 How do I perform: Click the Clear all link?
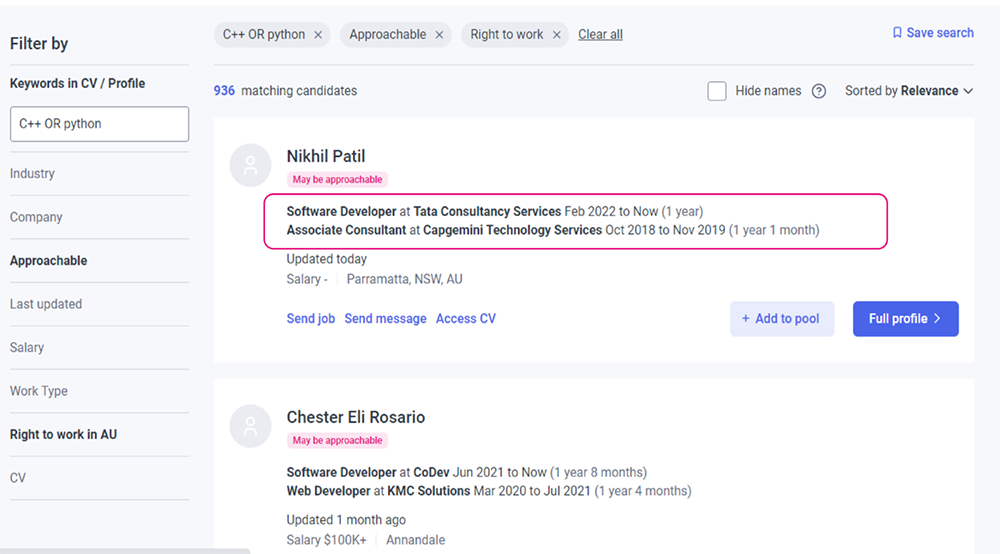pyautogui.click(x=600, y=35)
